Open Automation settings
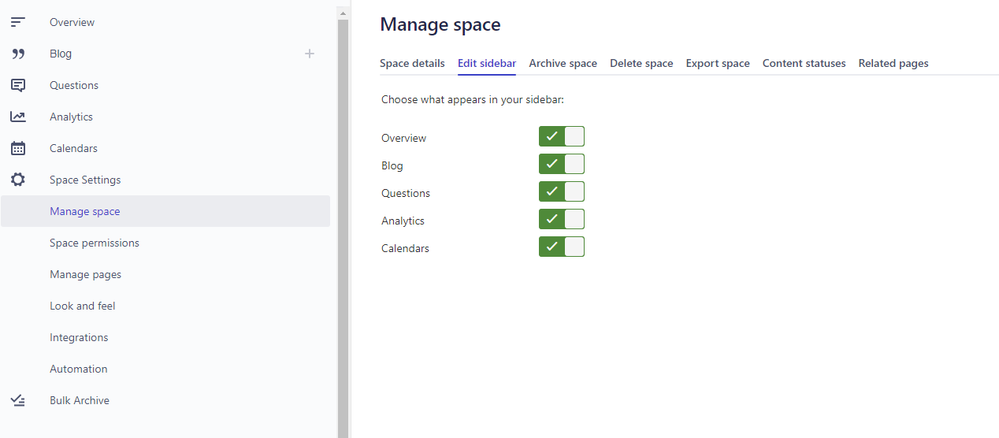The image size is (999, 438). pyautogui.click(x=78, y=369)
